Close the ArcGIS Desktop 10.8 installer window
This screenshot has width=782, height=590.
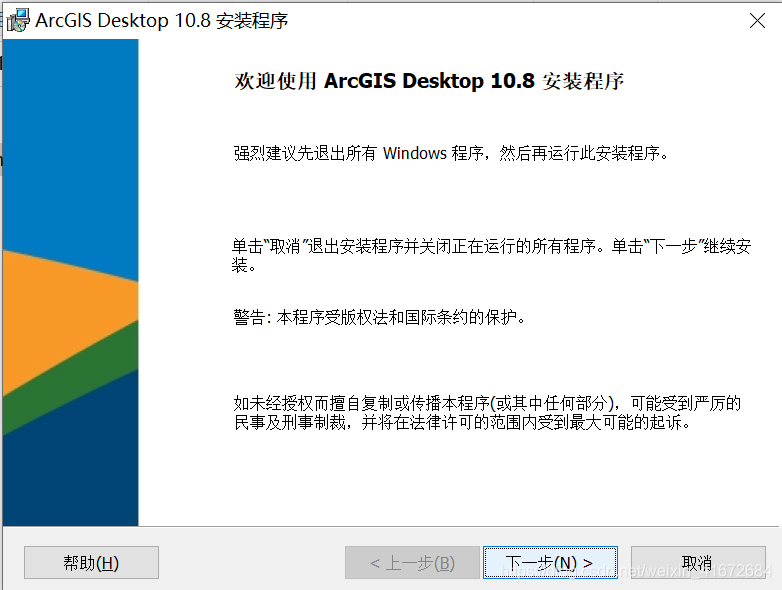click(757, 20)
